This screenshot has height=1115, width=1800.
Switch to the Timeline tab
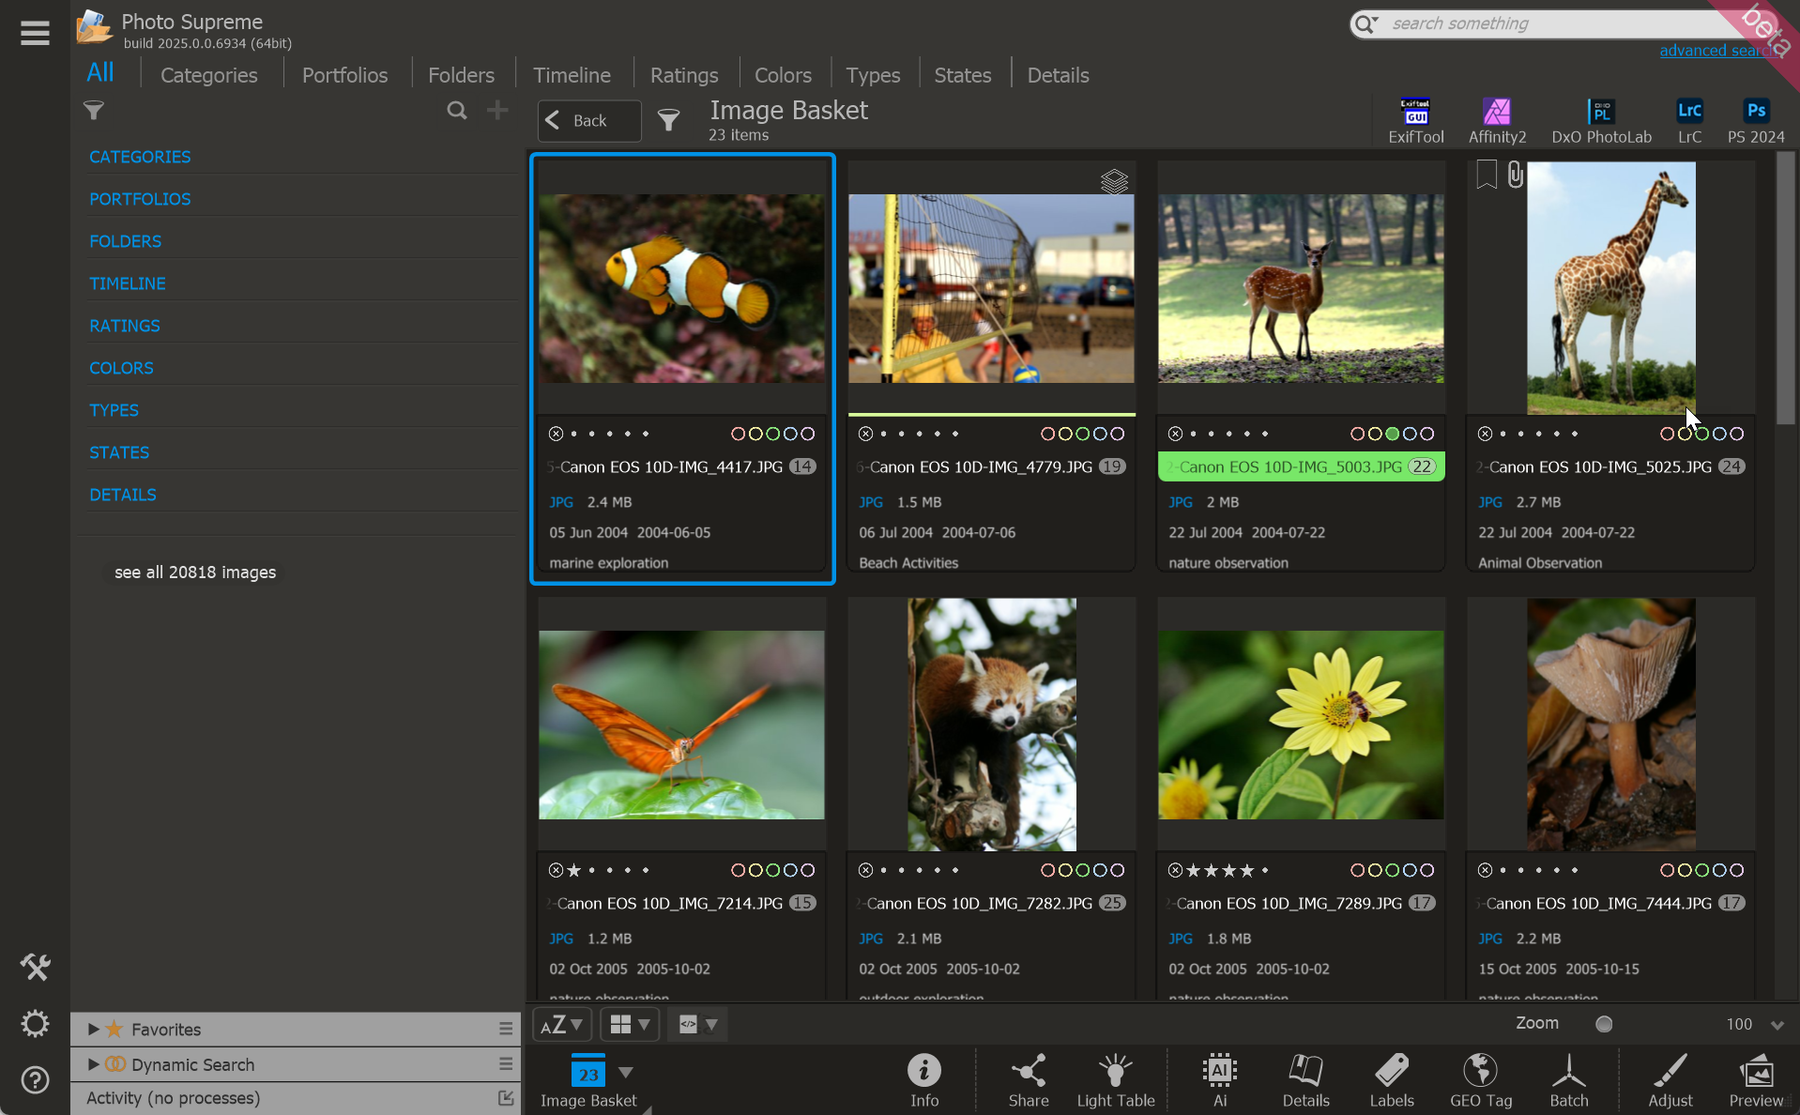[x=572, y=75]
